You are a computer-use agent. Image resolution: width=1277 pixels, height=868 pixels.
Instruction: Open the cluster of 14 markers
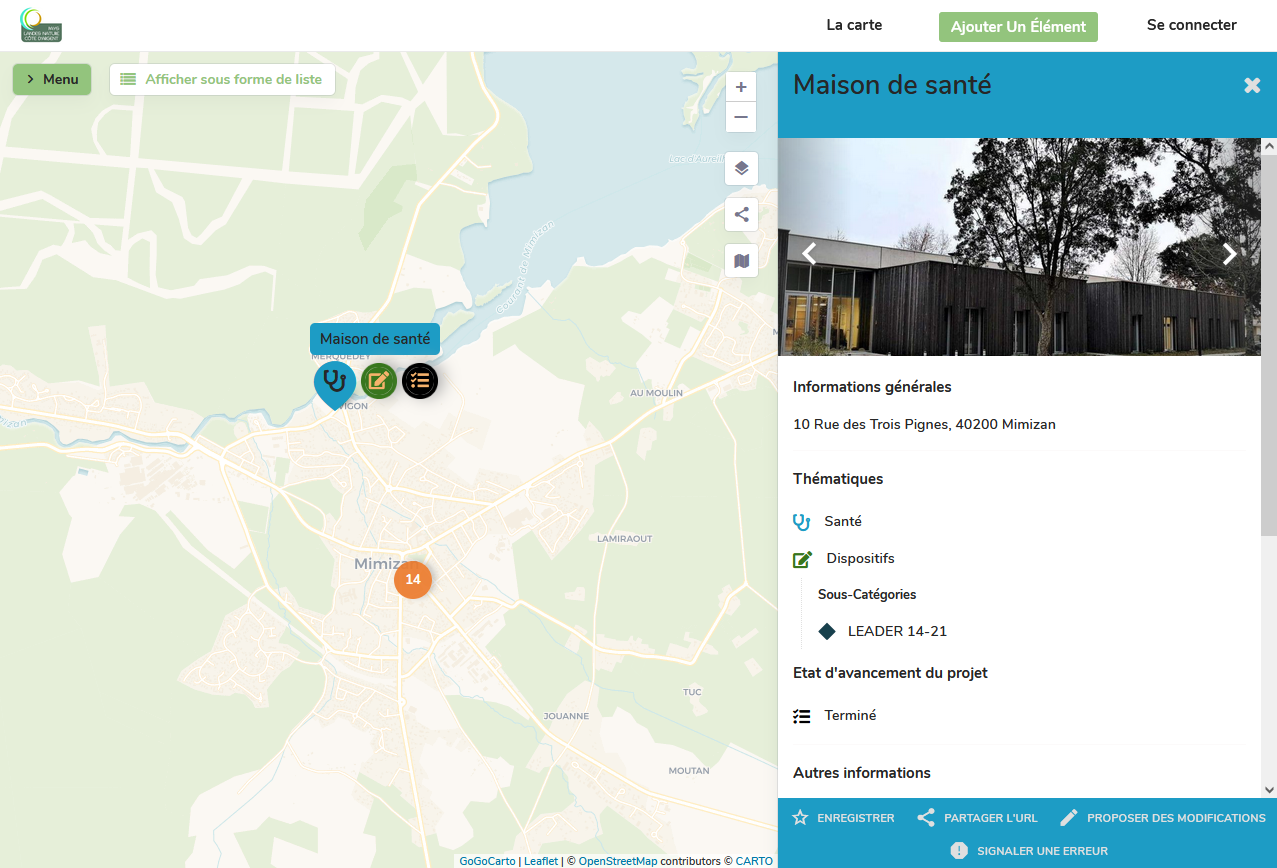(413, 580)
